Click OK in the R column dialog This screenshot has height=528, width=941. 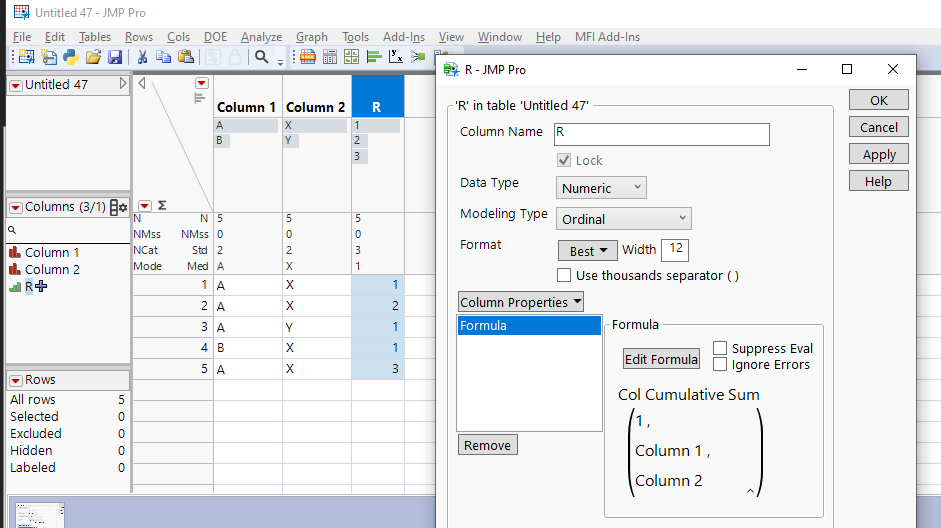coord(879,100)
